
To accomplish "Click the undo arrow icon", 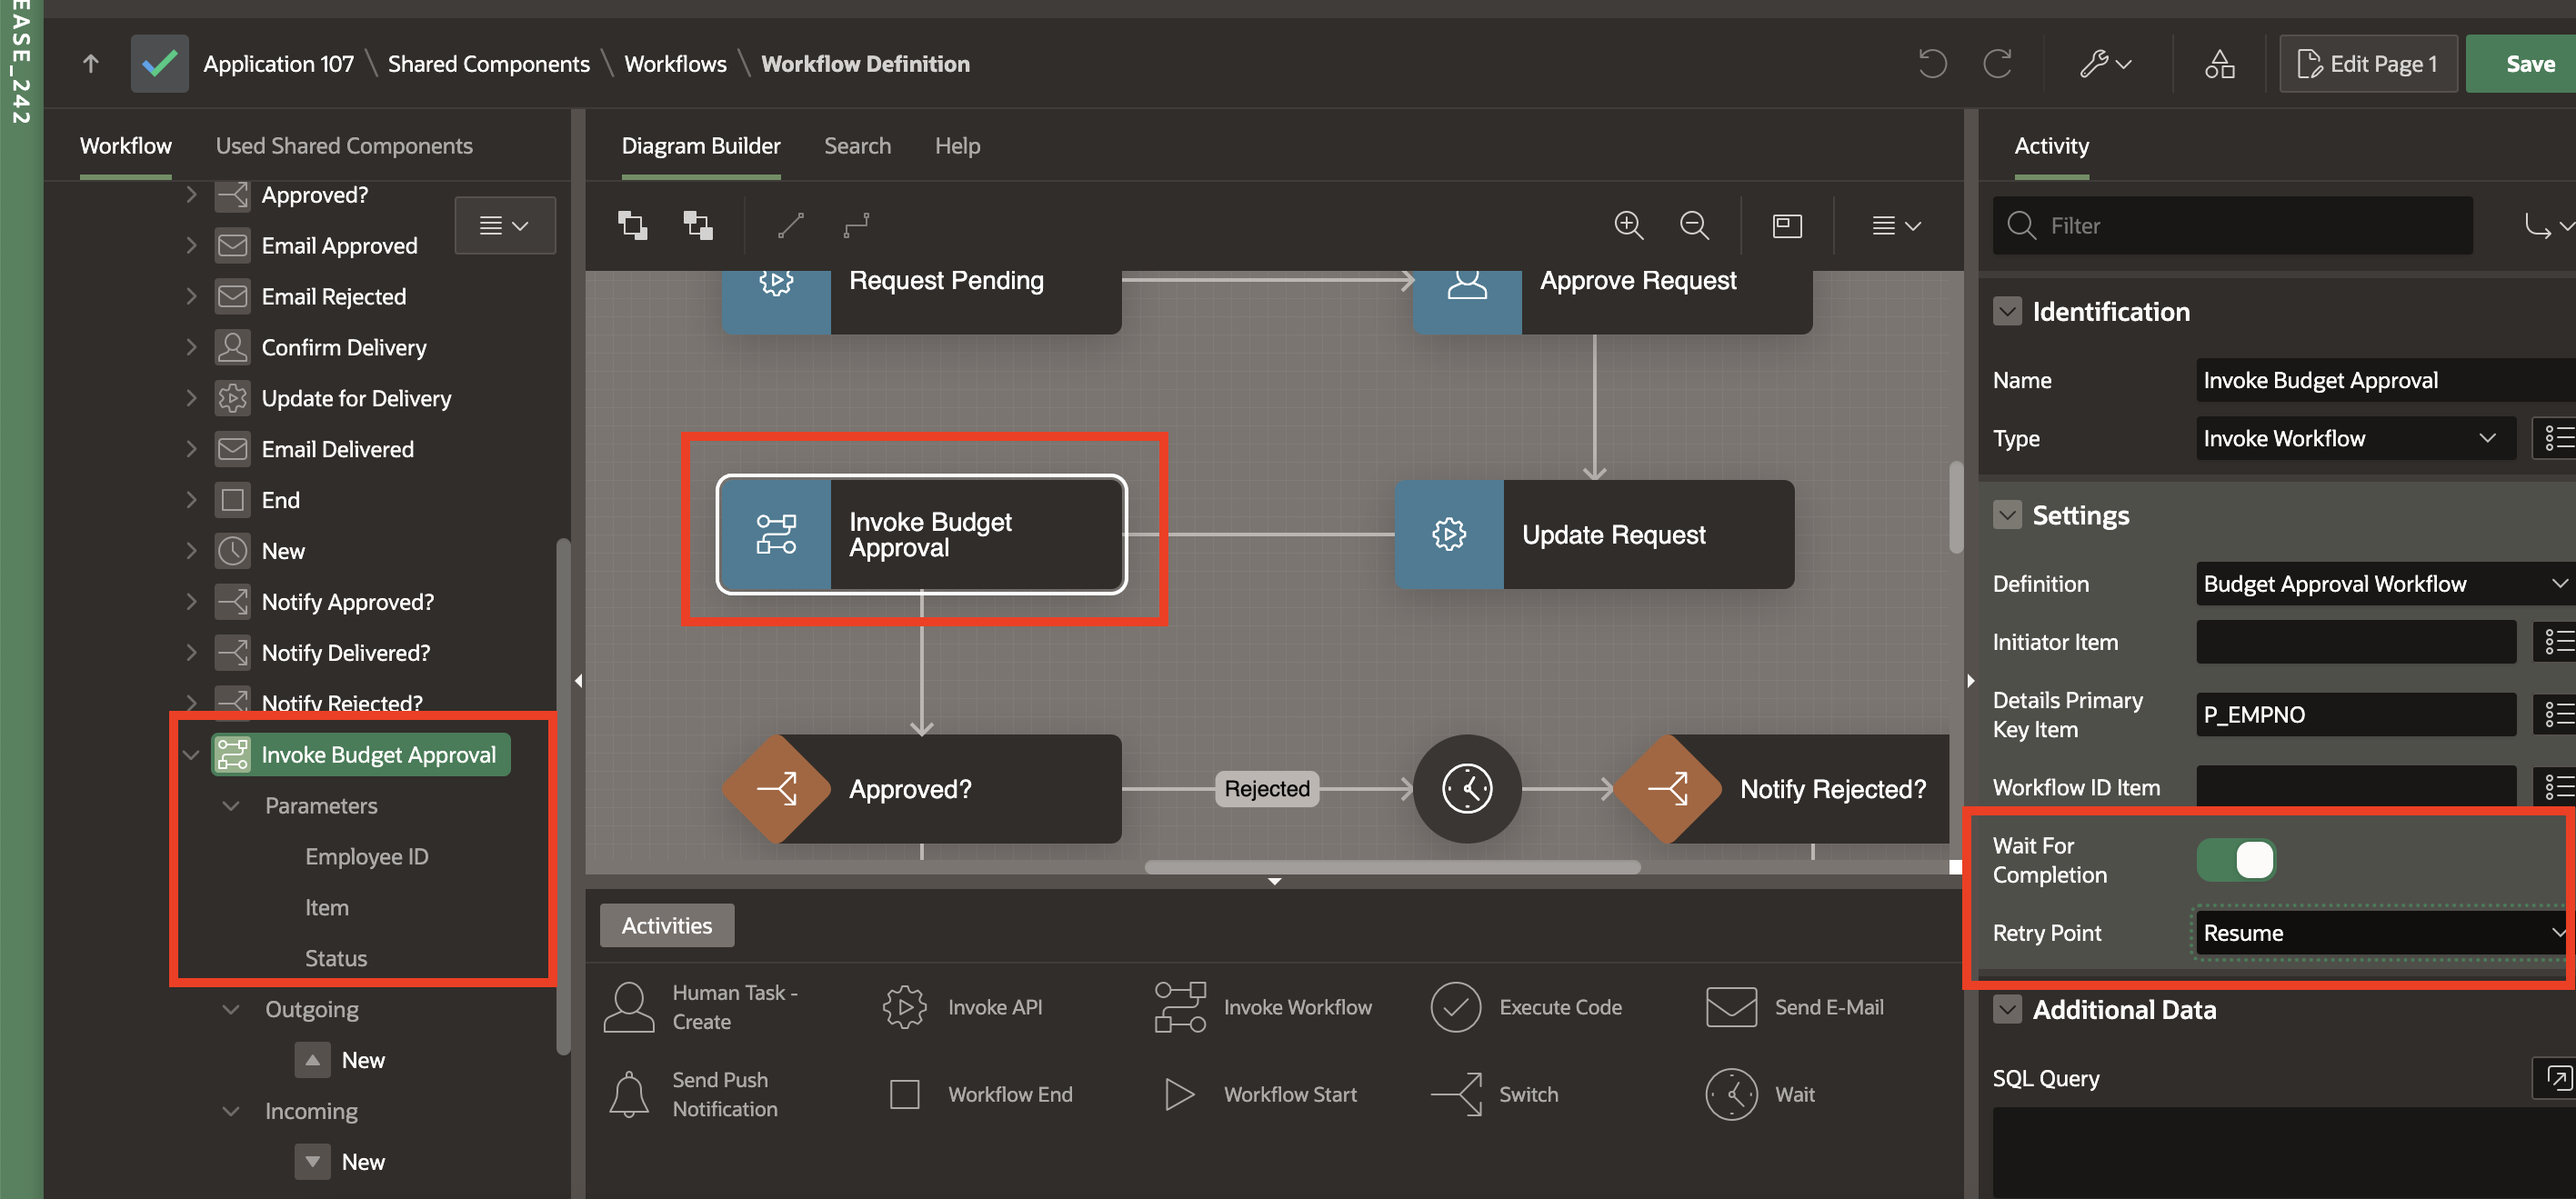I will point(1932,64).
